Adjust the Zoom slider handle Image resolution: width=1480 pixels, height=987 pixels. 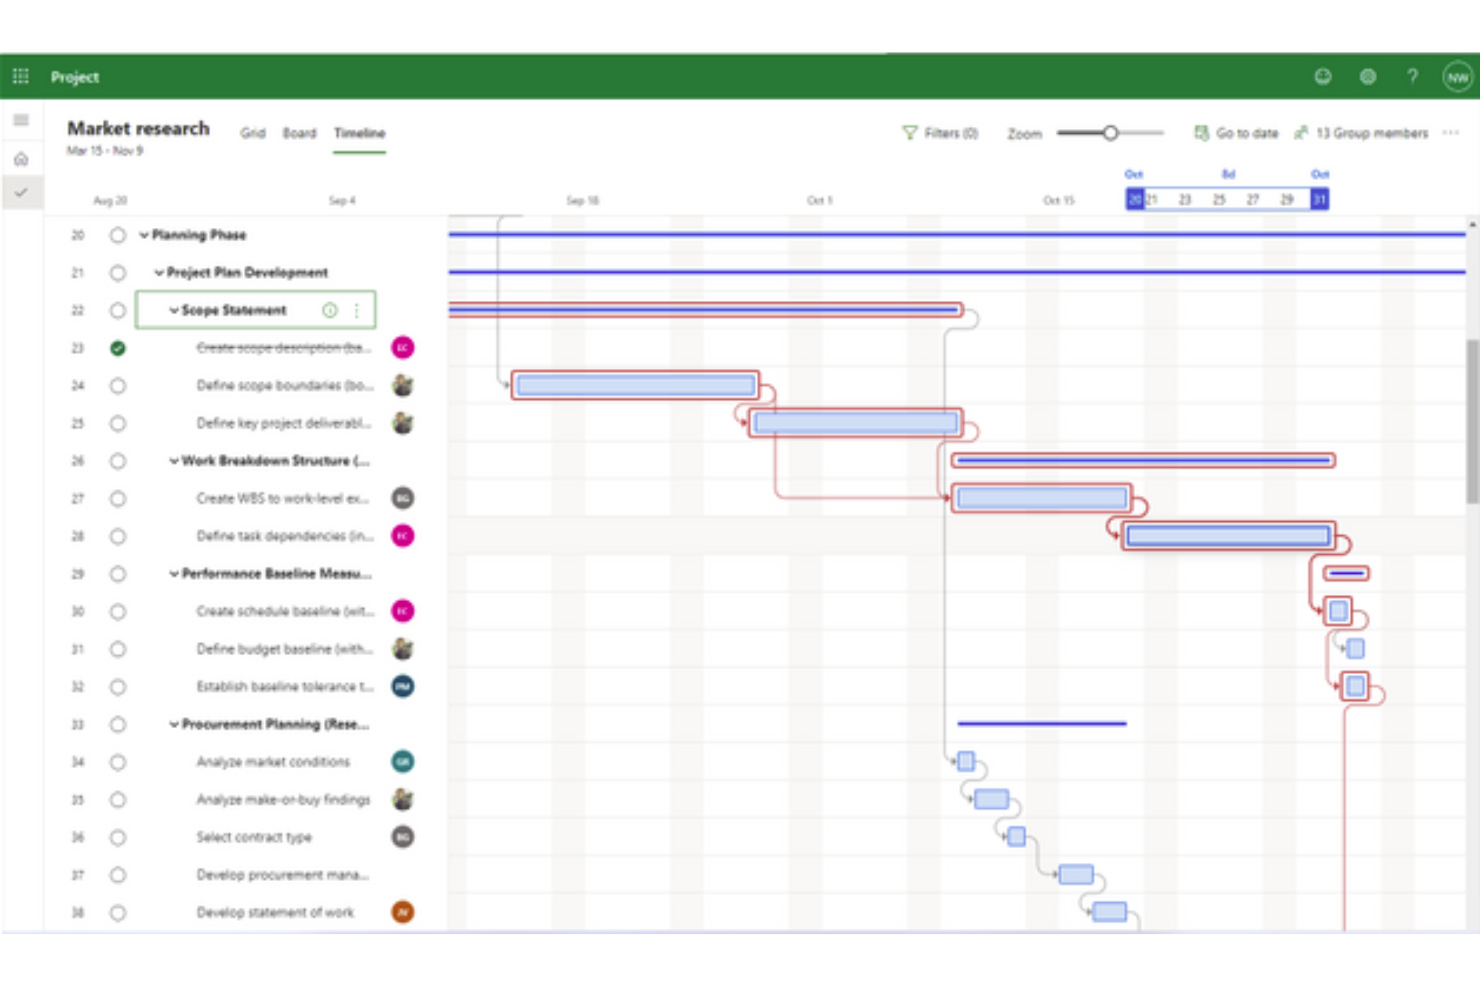(x=1110, y=133)
